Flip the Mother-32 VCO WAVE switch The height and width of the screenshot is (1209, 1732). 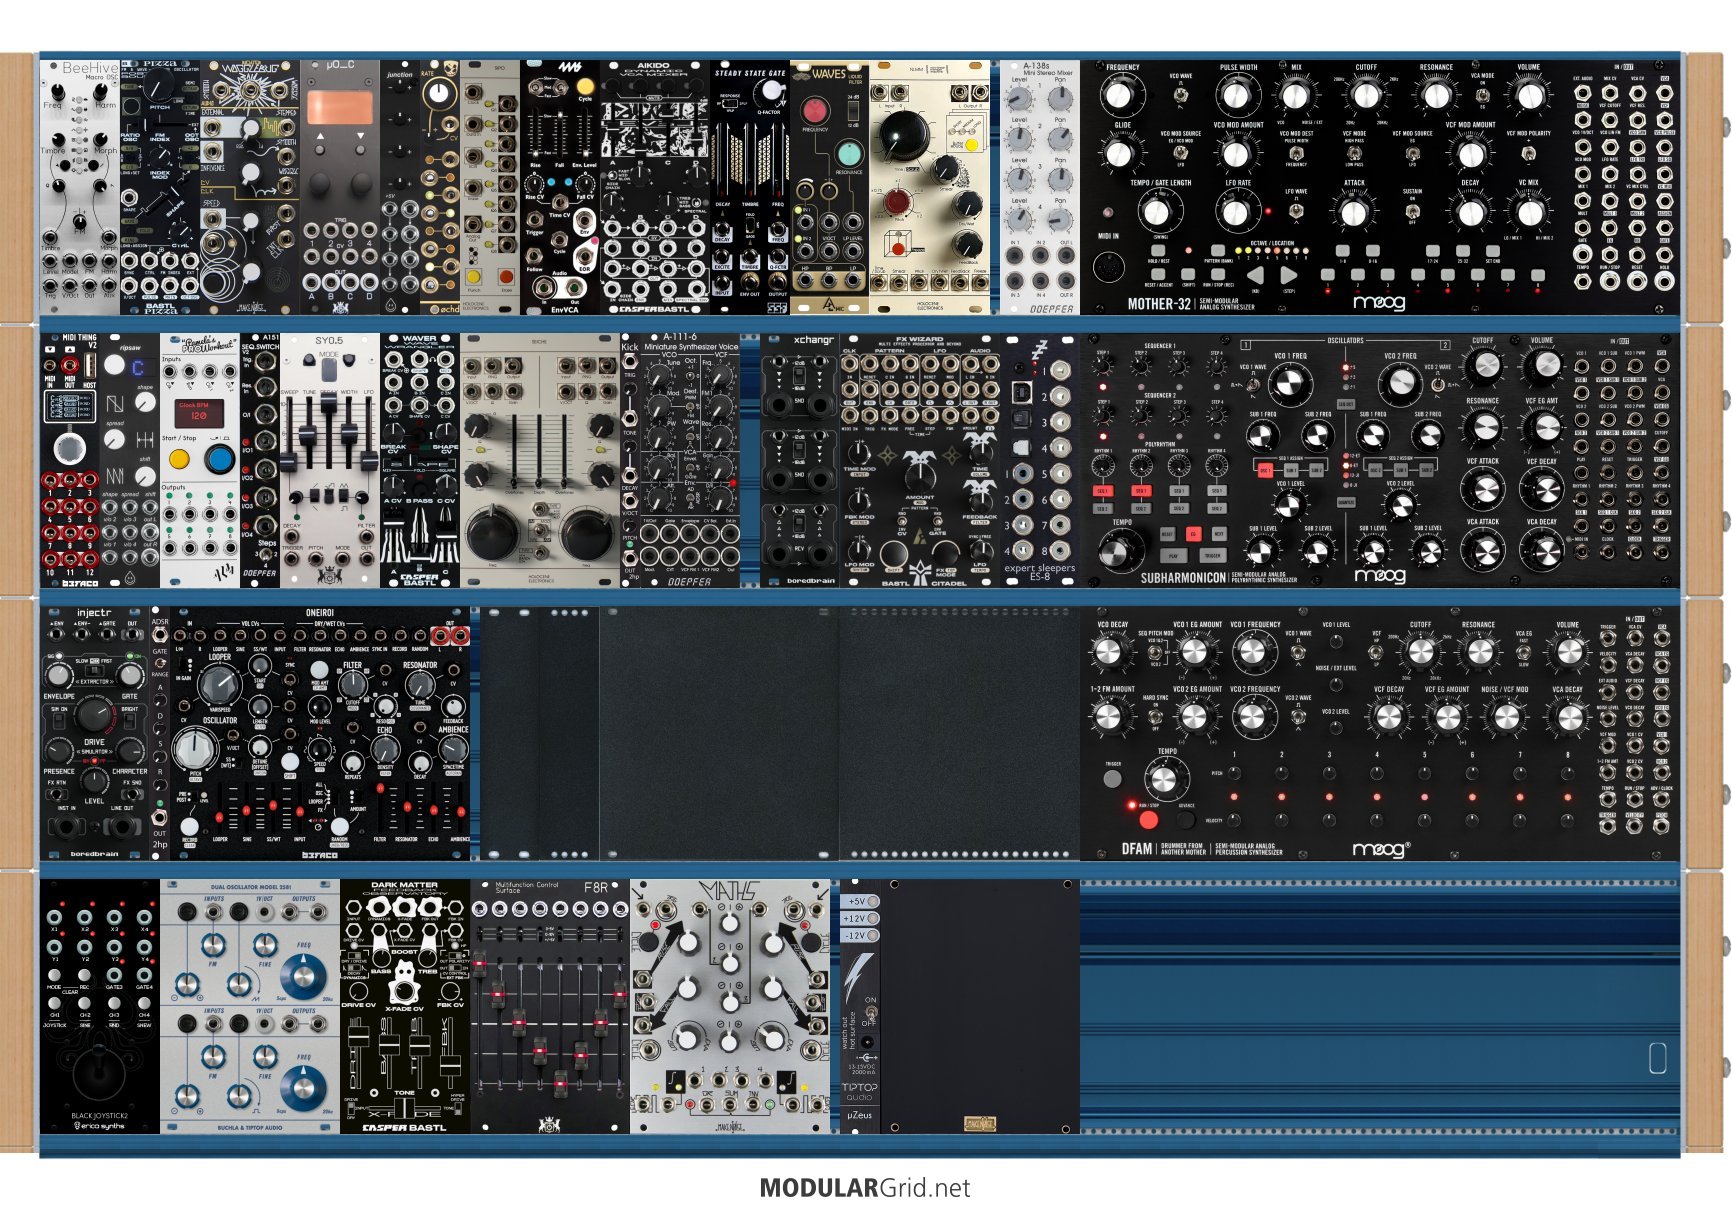pos(1181,97)
